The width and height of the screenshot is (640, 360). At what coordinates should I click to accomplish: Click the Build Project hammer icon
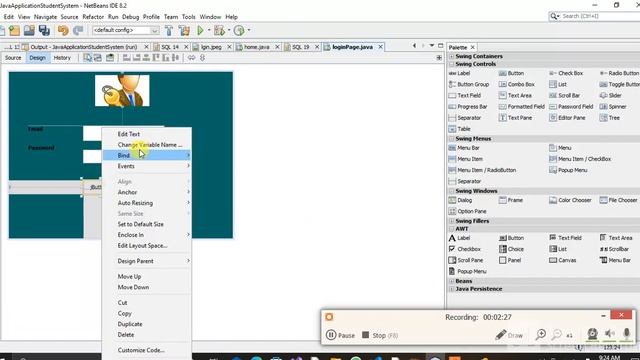point(169,30)
